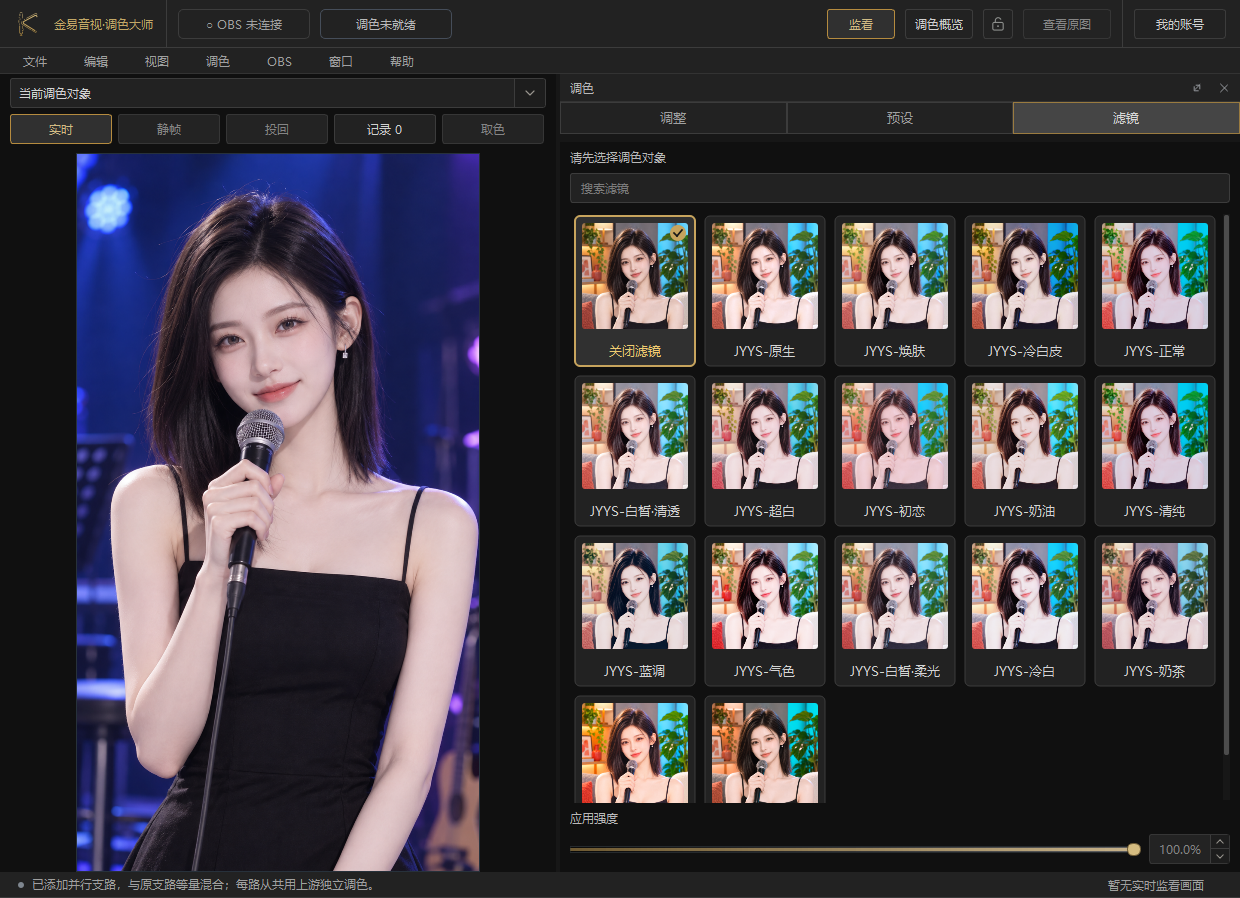Click the 100.0% strength value field
This screenshot has height=898, width=1240.
click(x=1180, y=849)
